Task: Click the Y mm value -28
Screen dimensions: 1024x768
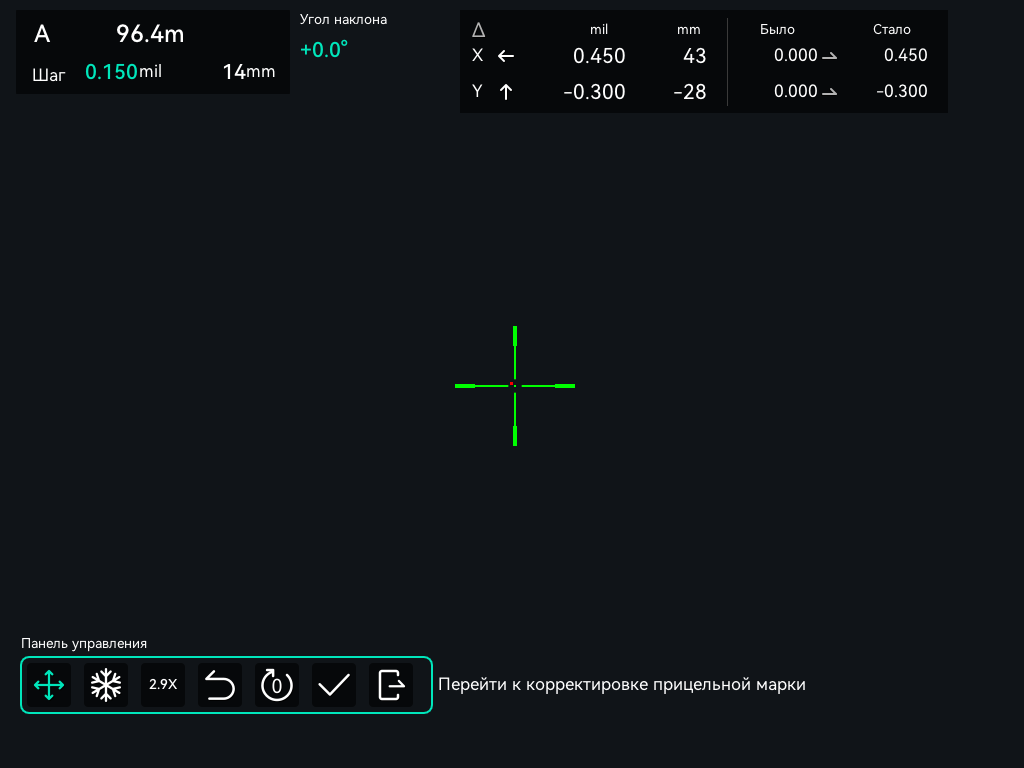Action: pyautogui.click(x=690, y=92)
